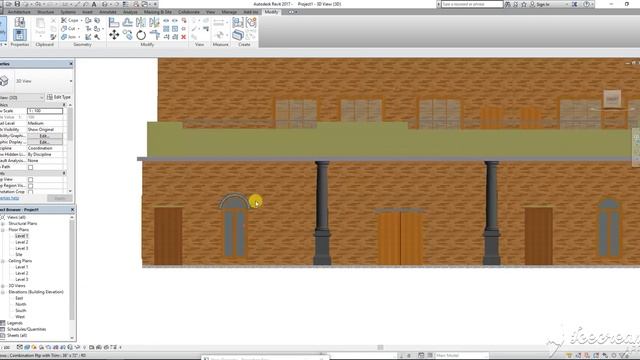This screenshot has width=640, height=360.
Task: Toggle the Crop View checkbox
Action: [30, 180]
